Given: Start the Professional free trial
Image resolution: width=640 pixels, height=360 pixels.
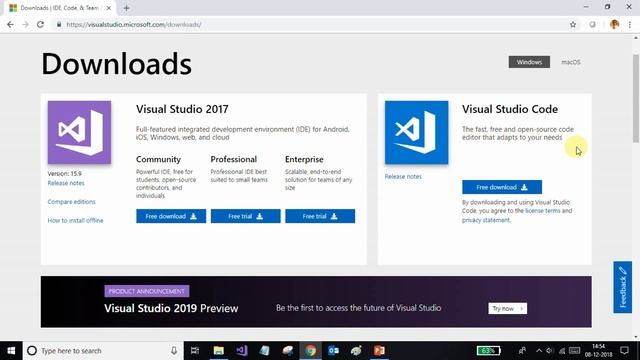Looking at the screenshot, I should click(x=245, y=216).
